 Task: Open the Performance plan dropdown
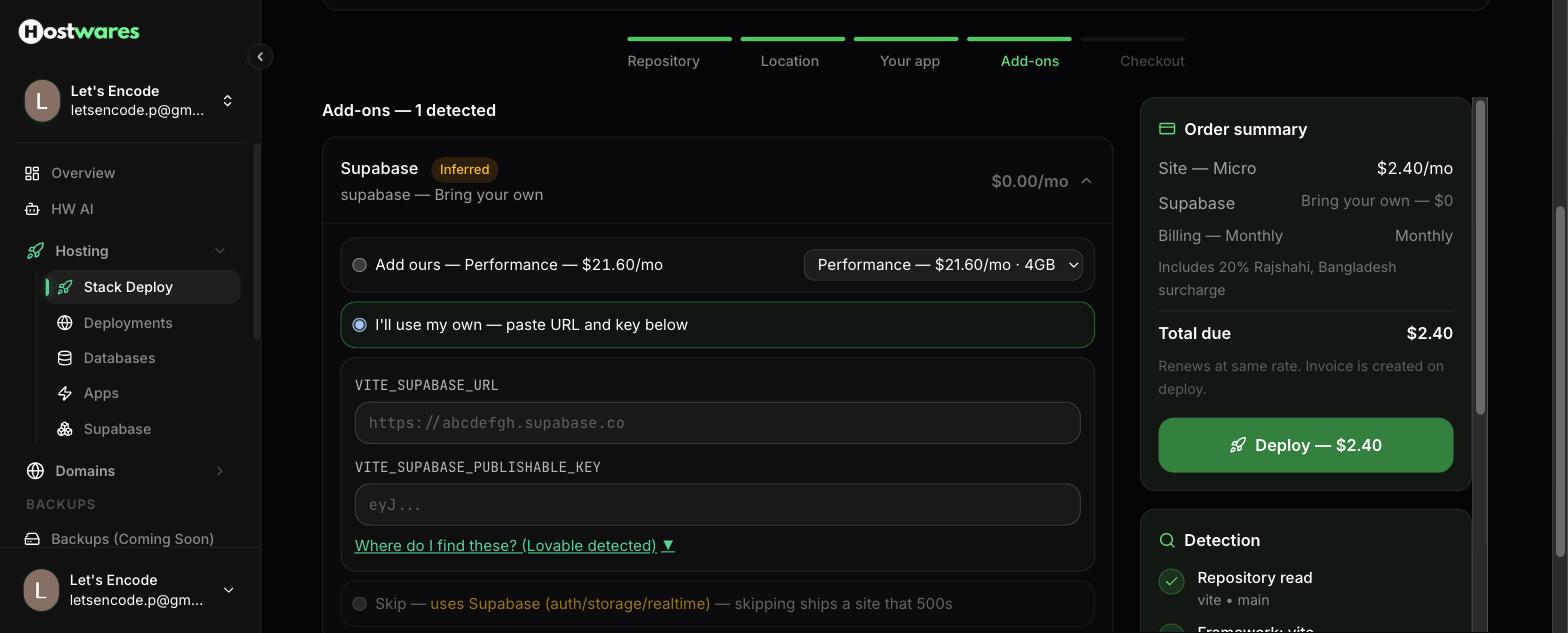(943, 265)
